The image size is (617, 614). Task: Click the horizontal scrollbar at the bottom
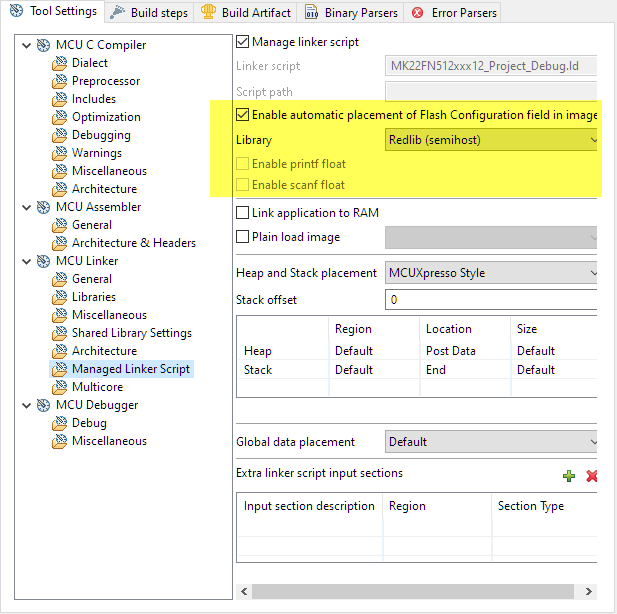pyautogui.click(x=410, y=591)
